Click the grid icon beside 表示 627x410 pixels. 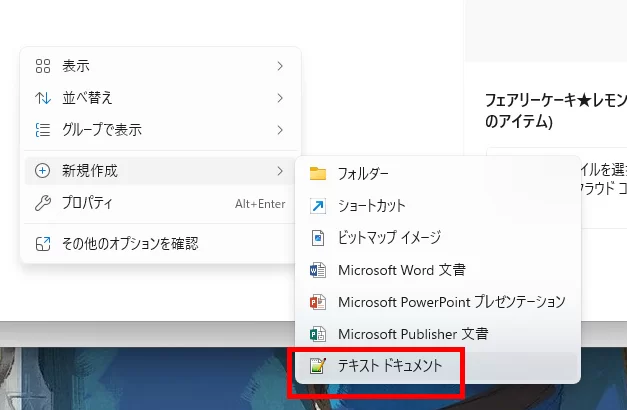tap(42, 66)
